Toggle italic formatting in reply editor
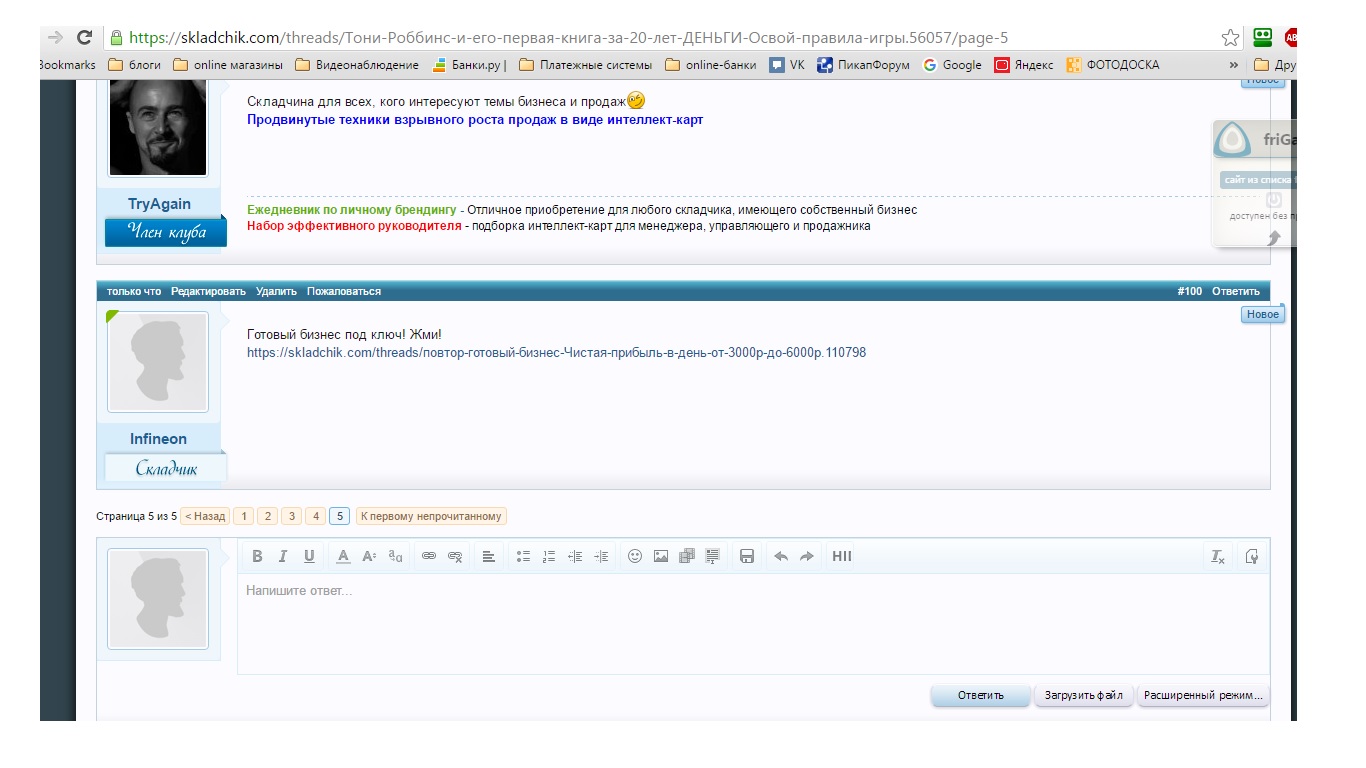Screen dimensions: 1366x768 (x=283, y=557)
